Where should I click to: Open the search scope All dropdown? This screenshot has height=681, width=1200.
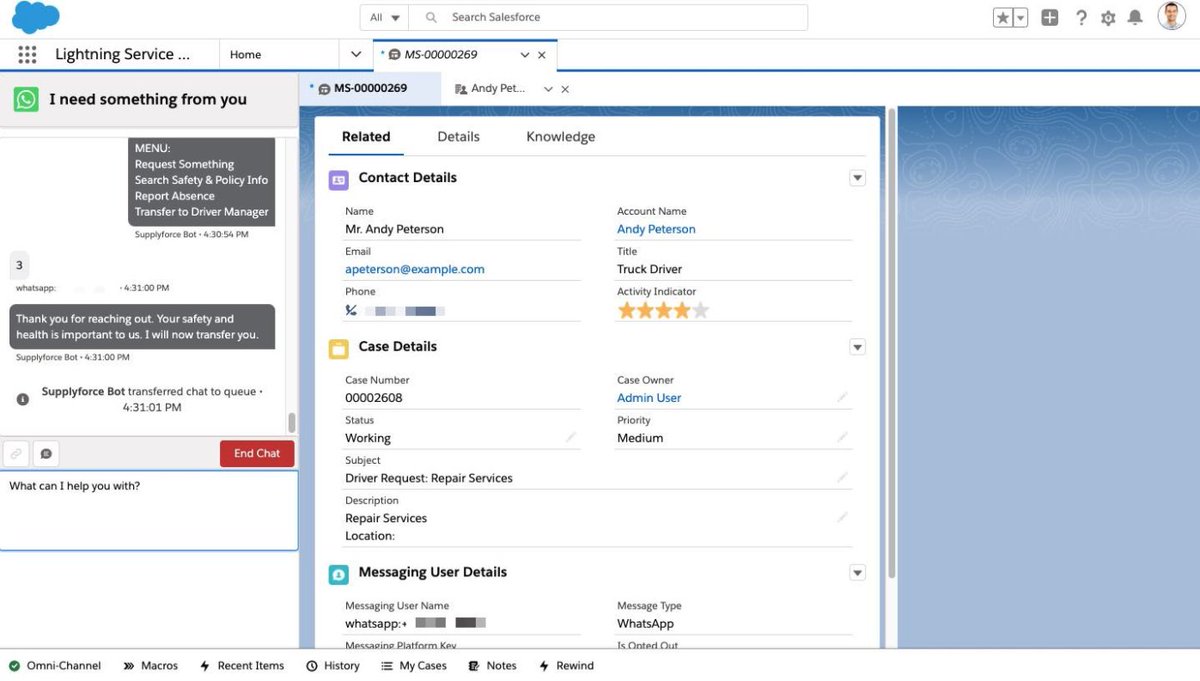coord(385,17)
